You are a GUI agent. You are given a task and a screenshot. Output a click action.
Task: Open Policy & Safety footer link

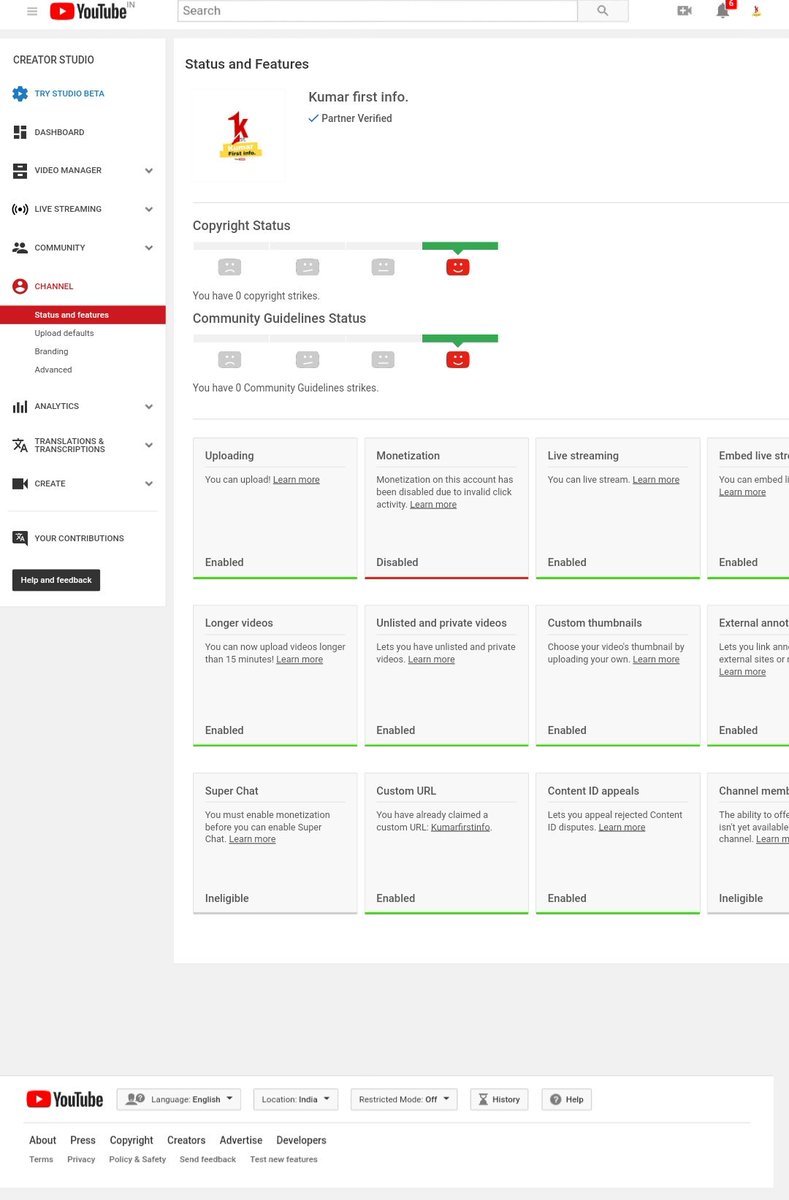[138, 1160]
